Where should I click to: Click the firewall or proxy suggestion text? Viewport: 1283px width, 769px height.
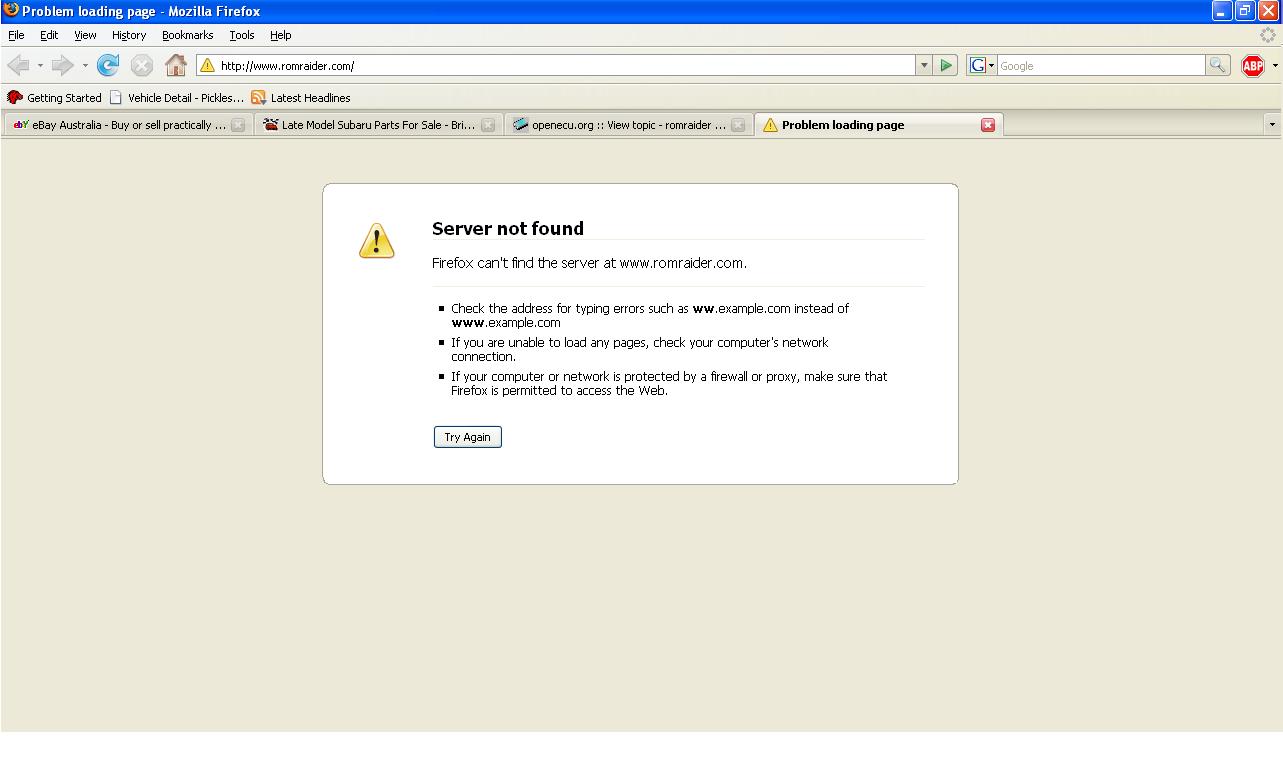(x=669, y=384)
